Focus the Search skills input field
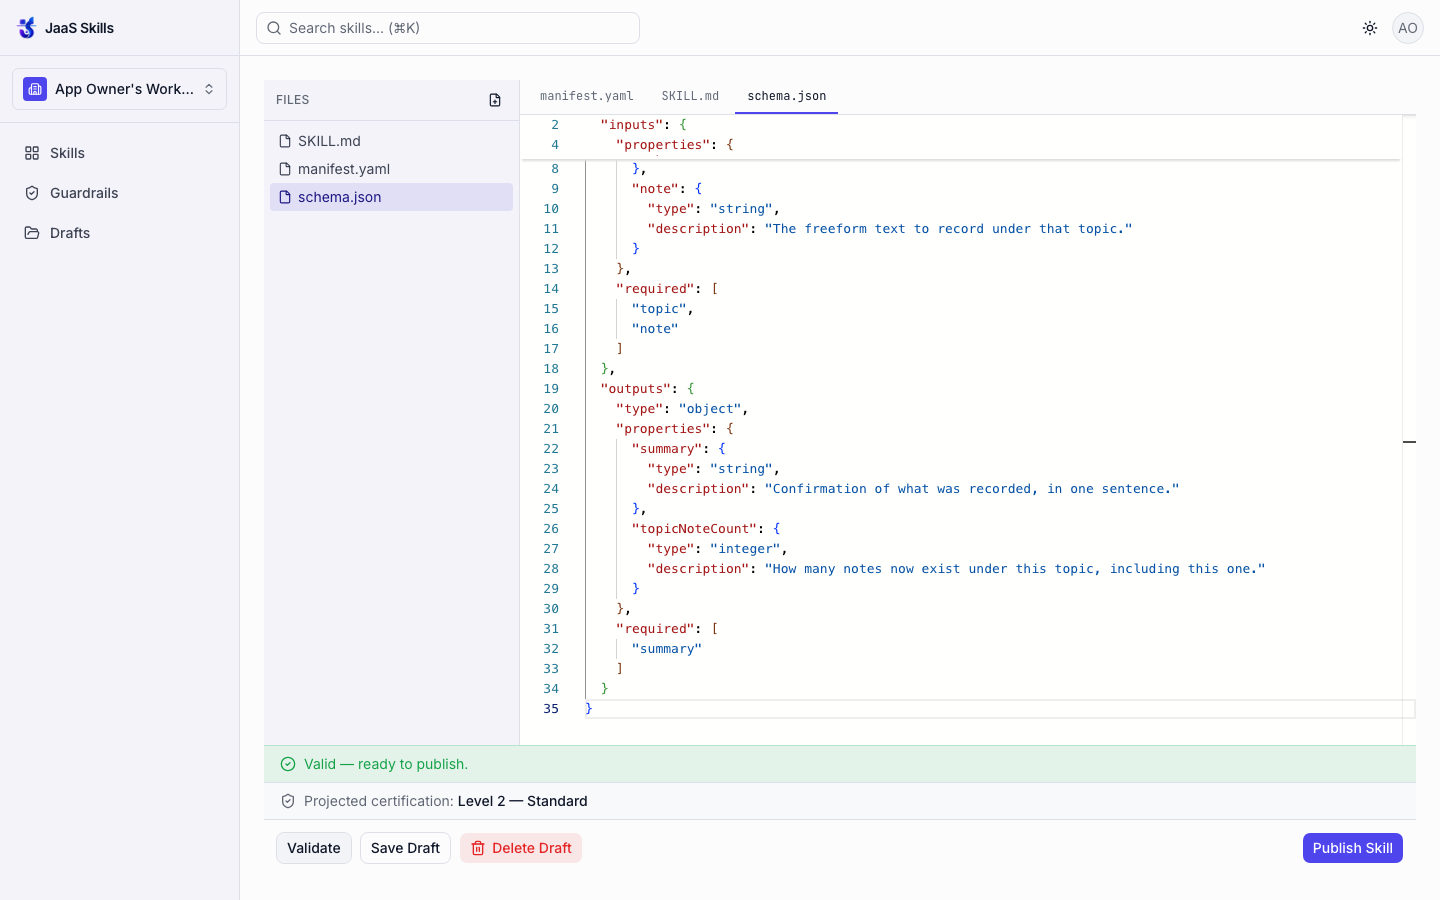 click(448, 28)
